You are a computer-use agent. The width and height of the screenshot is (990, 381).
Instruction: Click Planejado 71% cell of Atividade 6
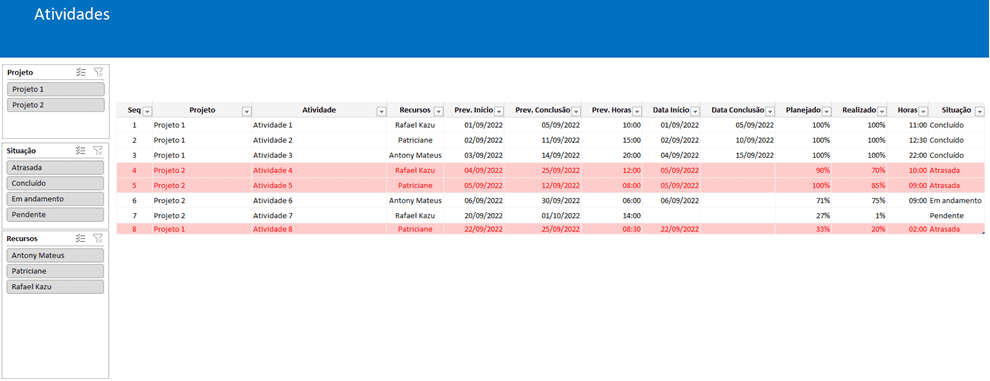804,201
